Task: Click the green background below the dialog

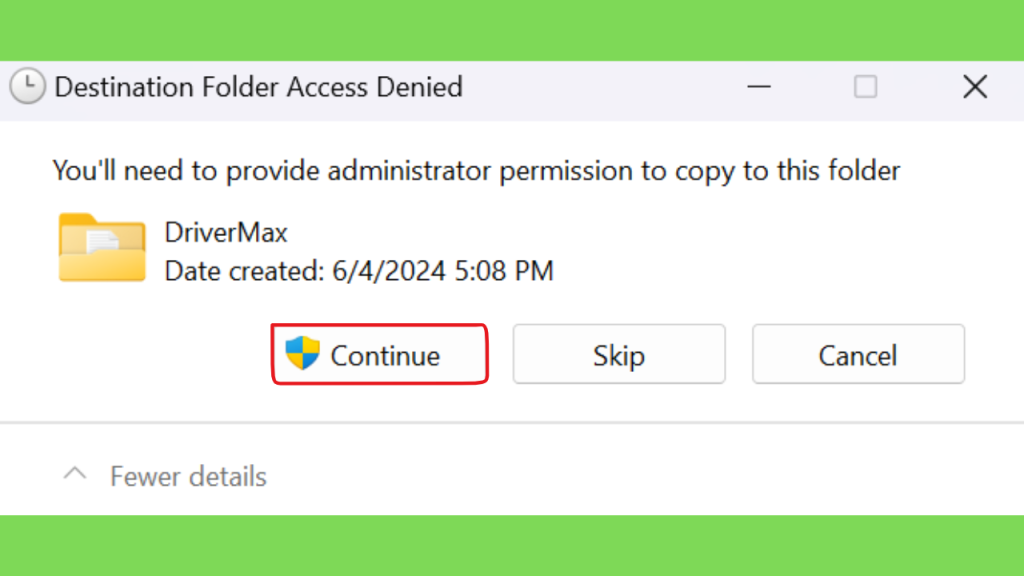Action: 512,546
